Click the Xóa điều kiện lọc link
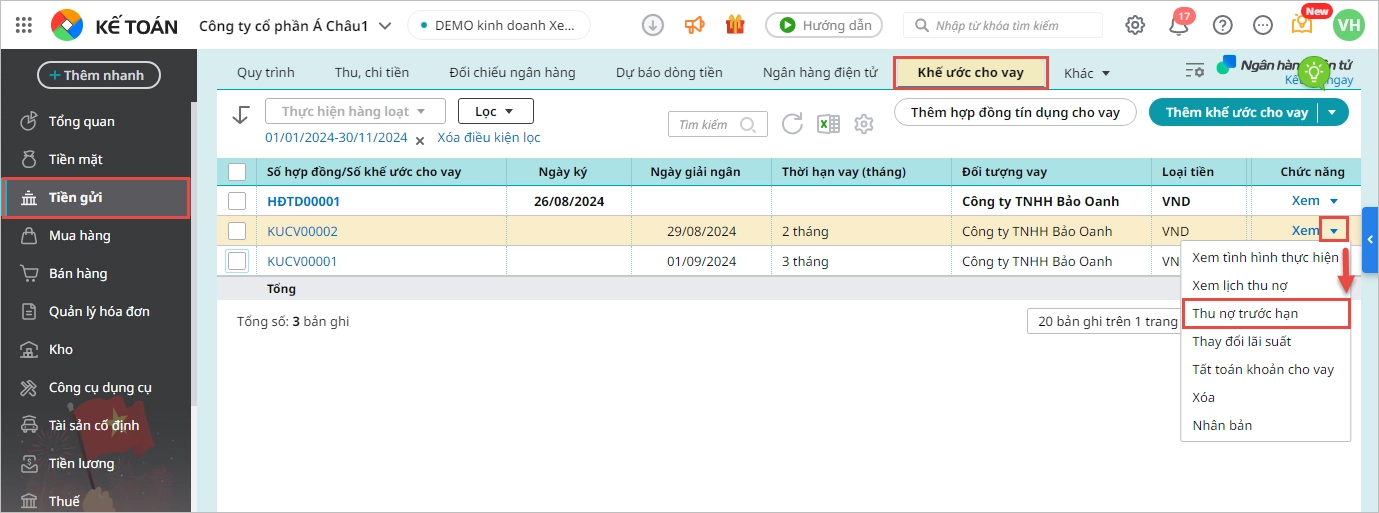This screenshot has width=1379, height=513. 489,138
